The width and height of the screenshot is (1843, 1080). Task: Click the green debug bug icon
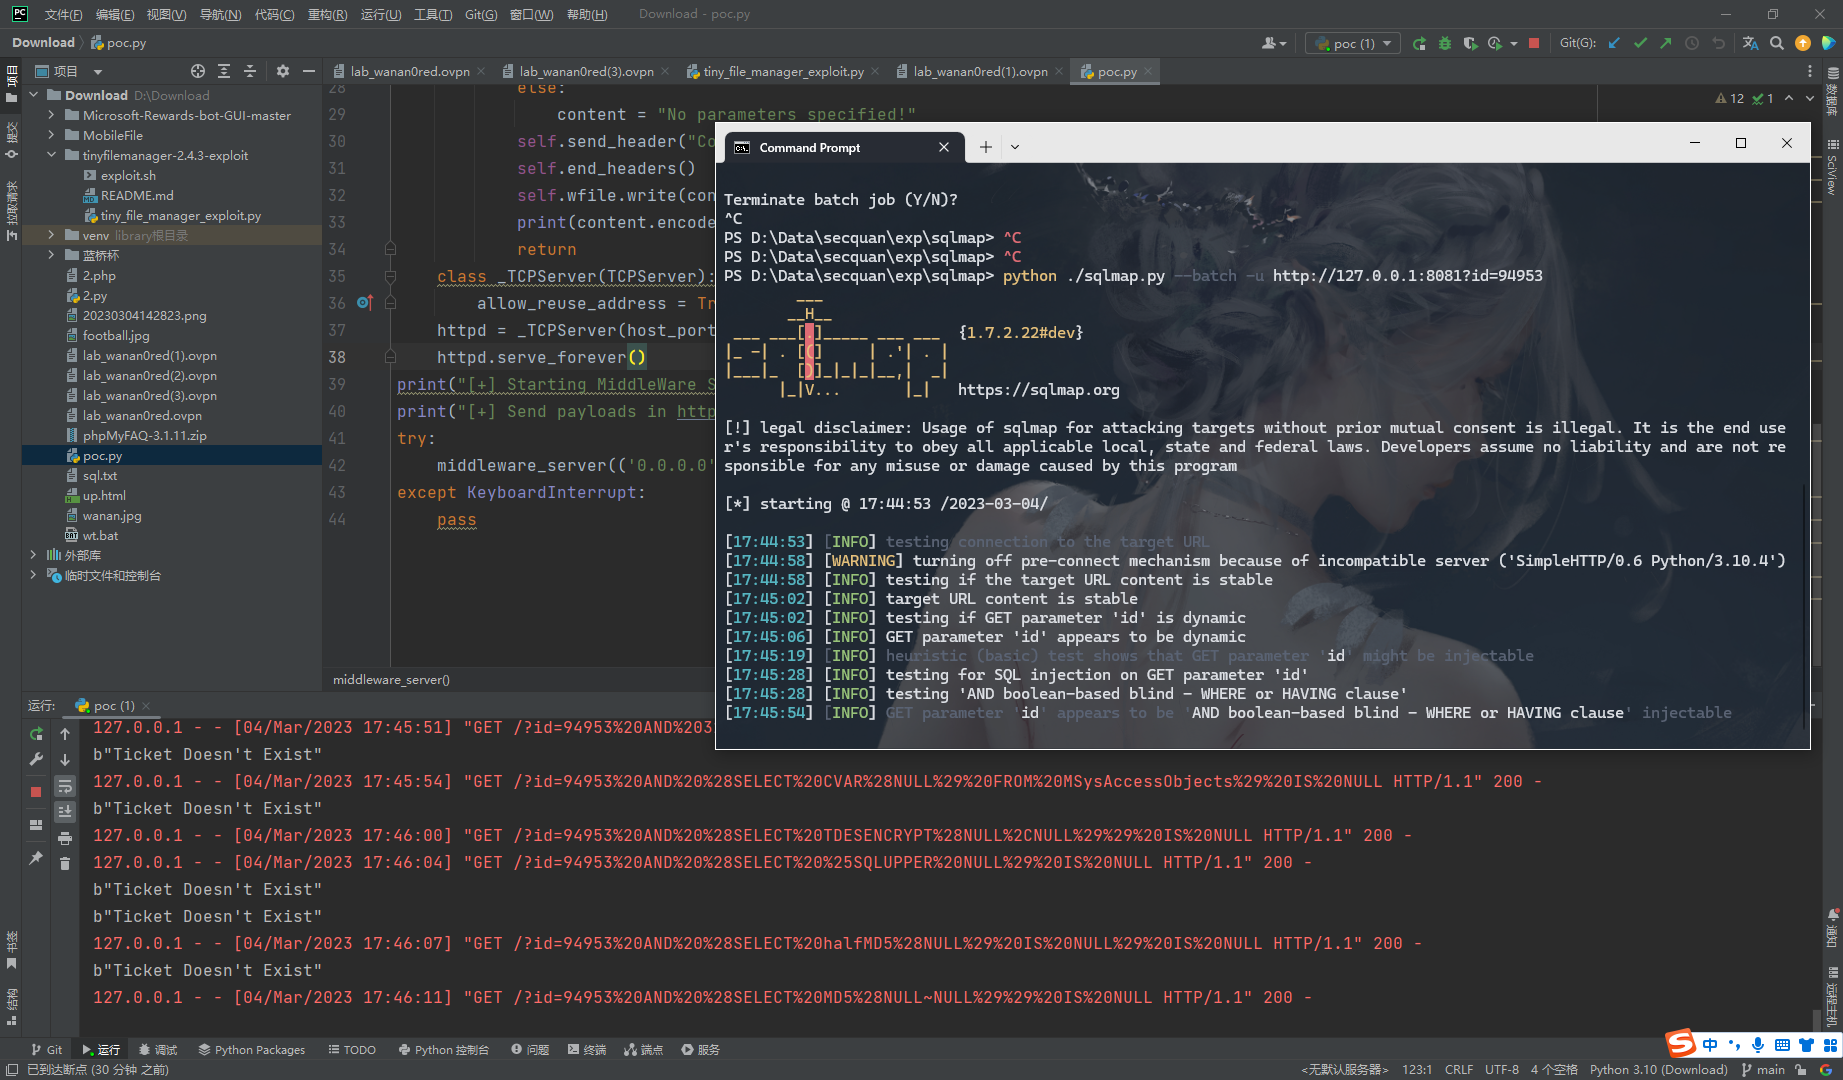tap(1444, 43)
